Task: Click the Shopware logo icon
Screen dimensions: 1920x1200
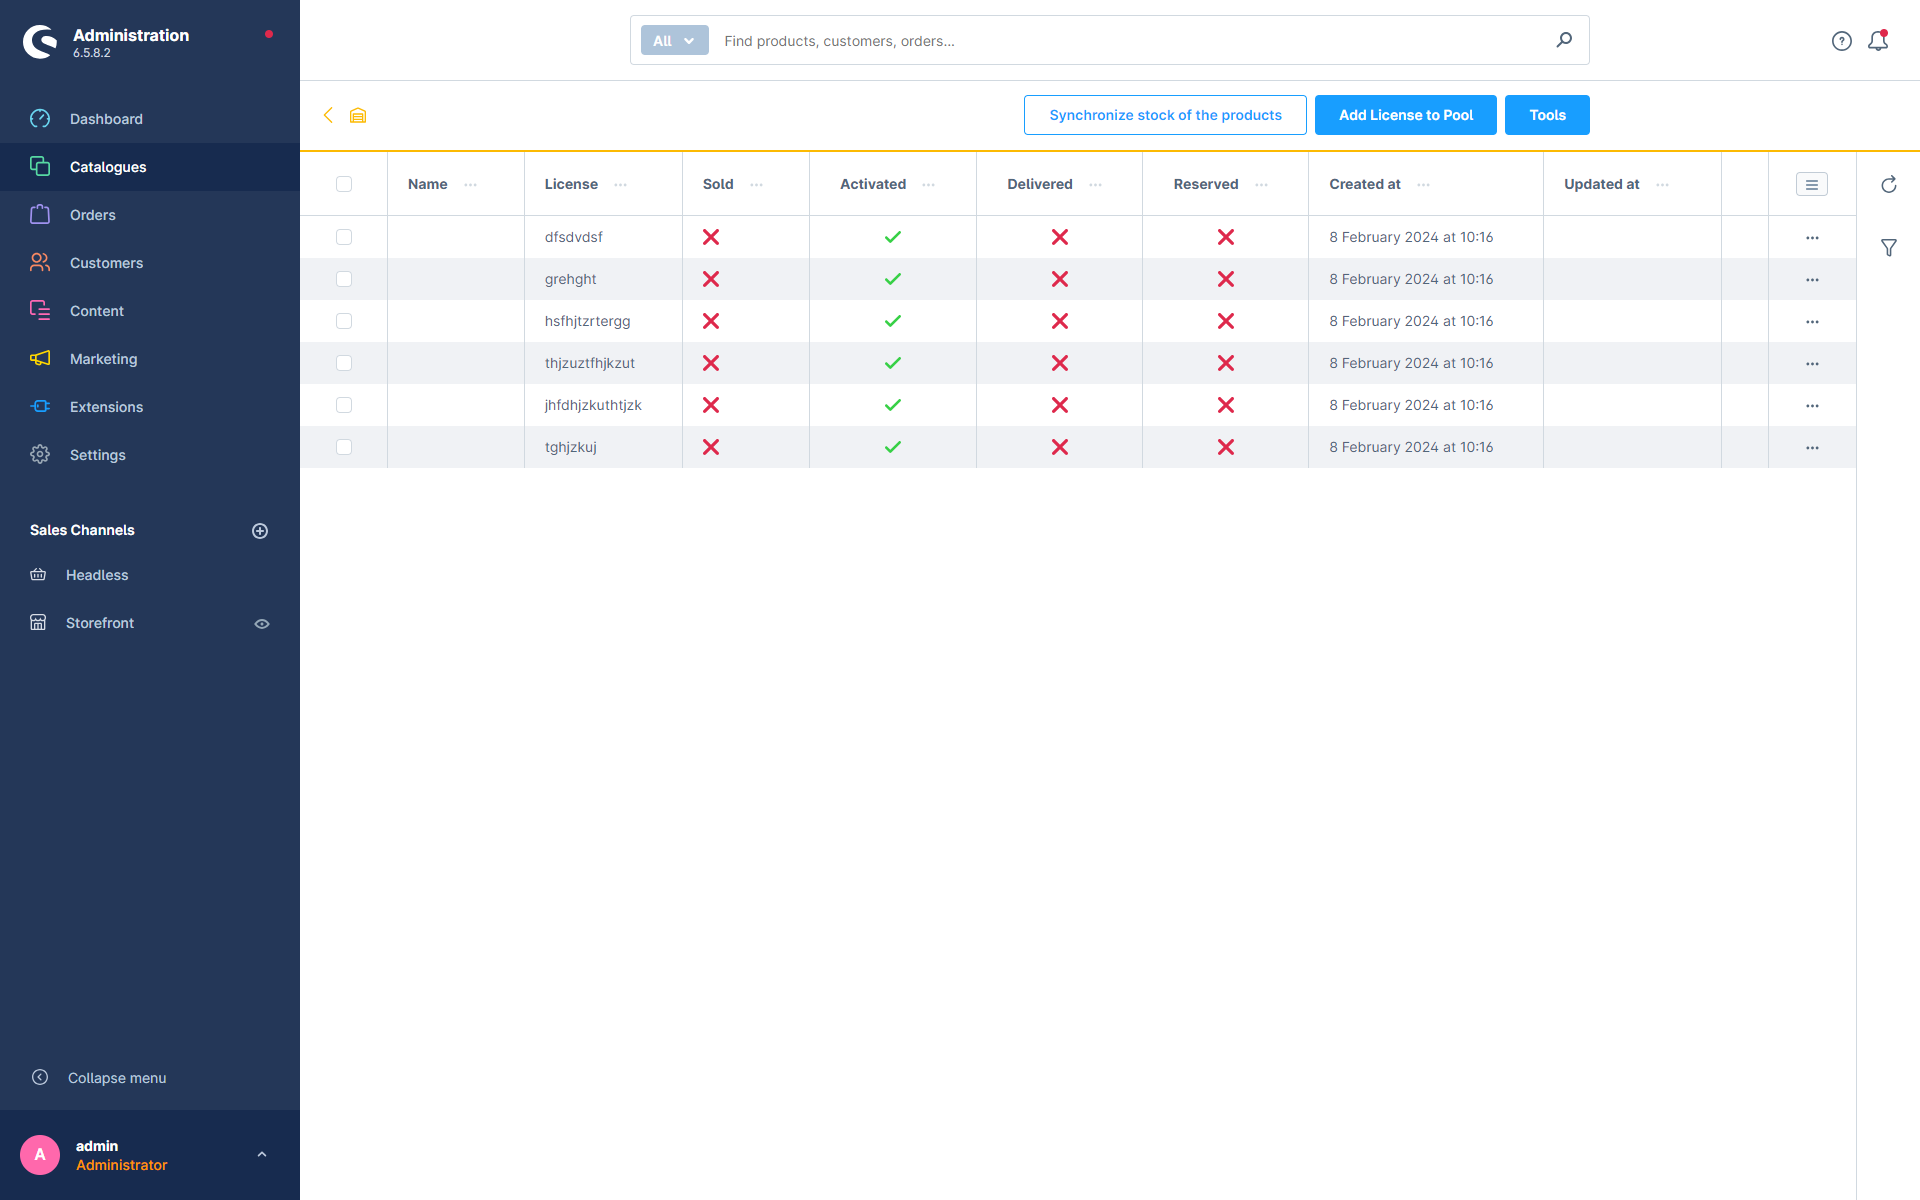Action: 40,41
